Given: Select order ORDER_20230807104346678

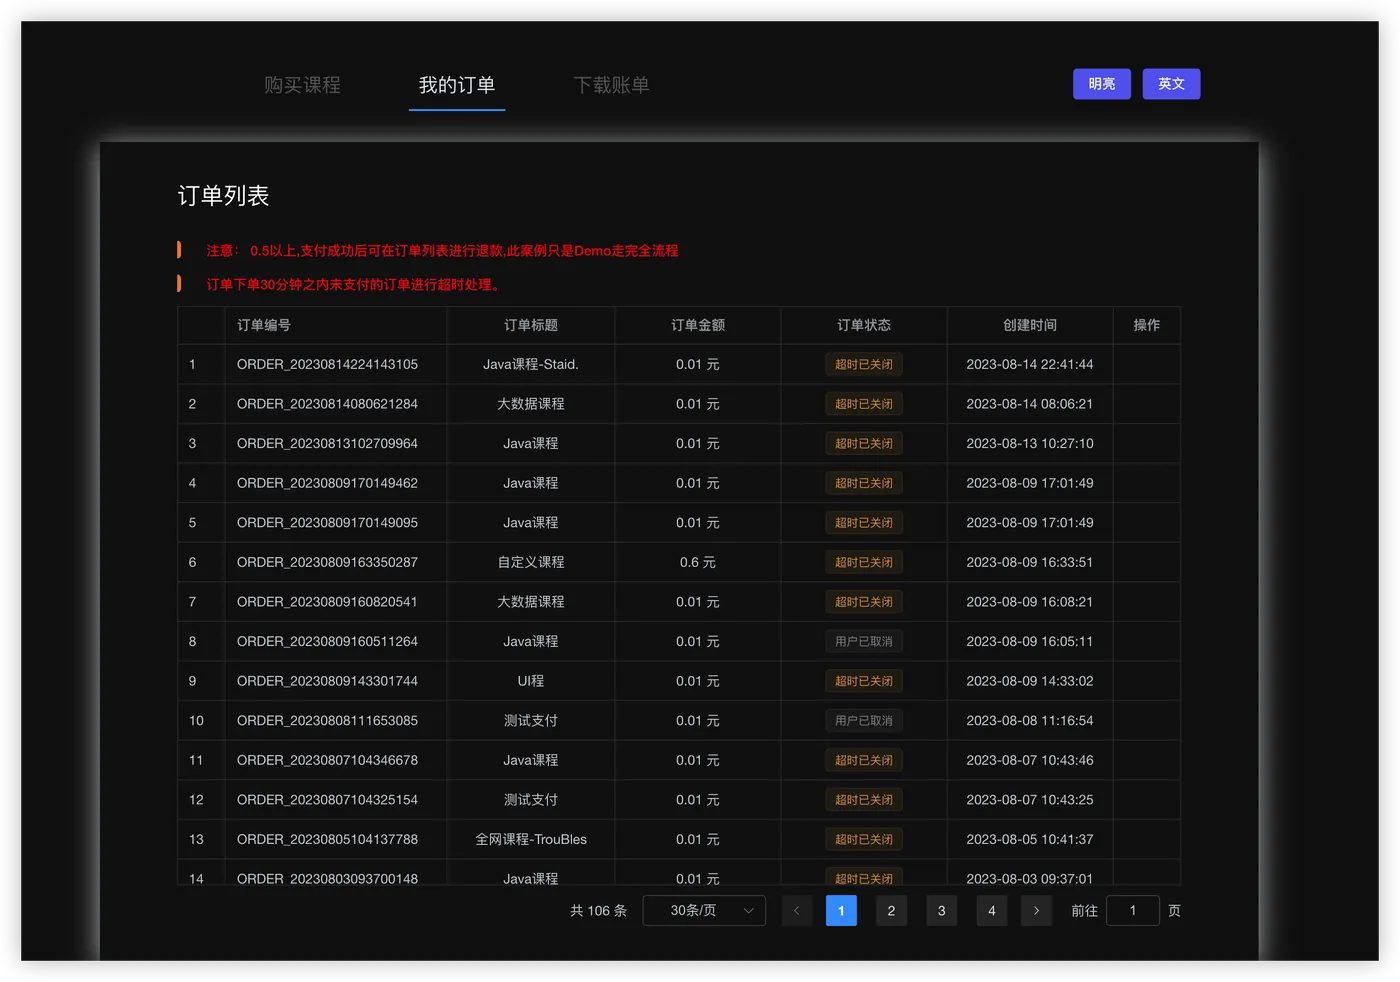Looking at the screenshot, I should (327, 760).
